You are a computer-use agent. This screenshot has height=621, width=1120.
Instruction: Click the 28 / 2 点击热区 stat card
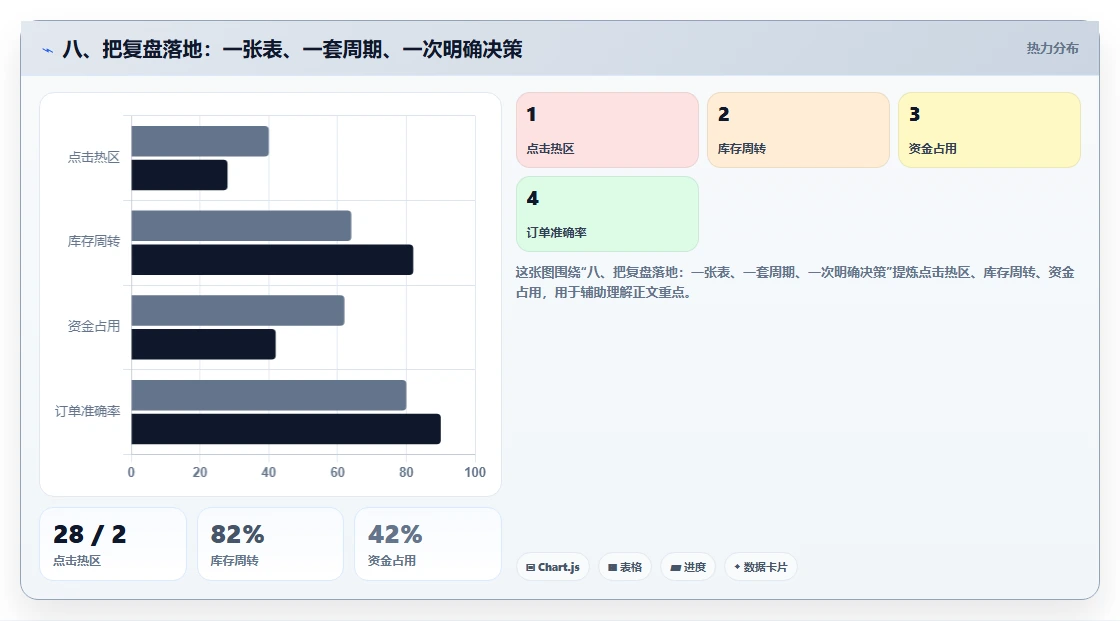click(113, 544)
